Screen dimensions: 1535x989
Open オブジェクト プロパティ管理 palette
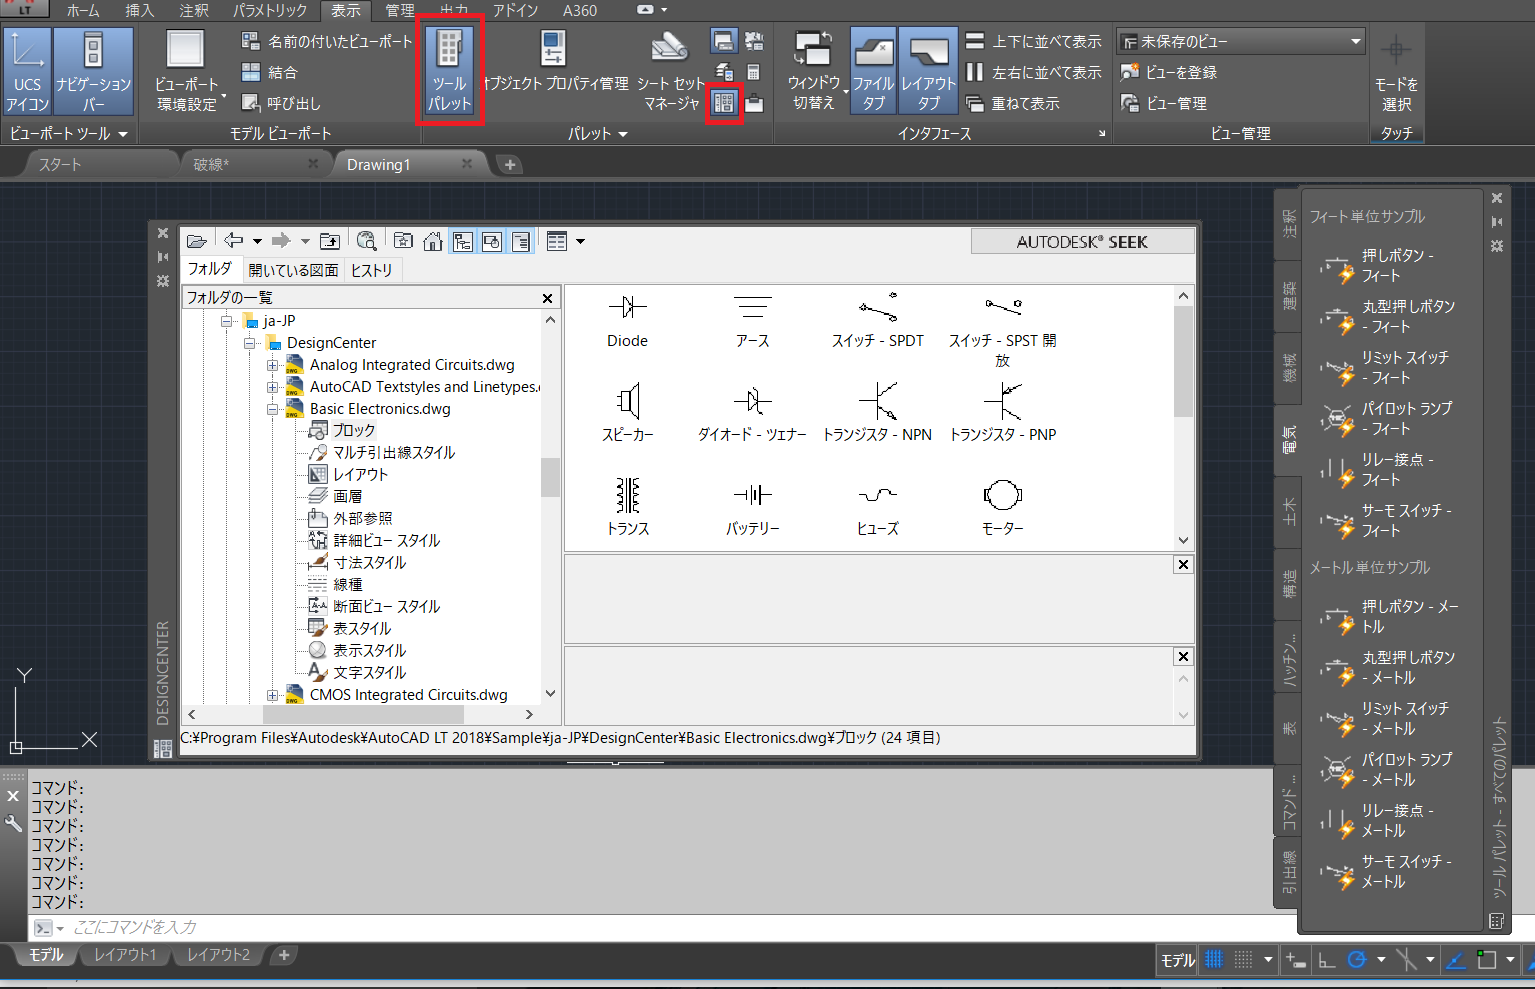coord(555,61)
